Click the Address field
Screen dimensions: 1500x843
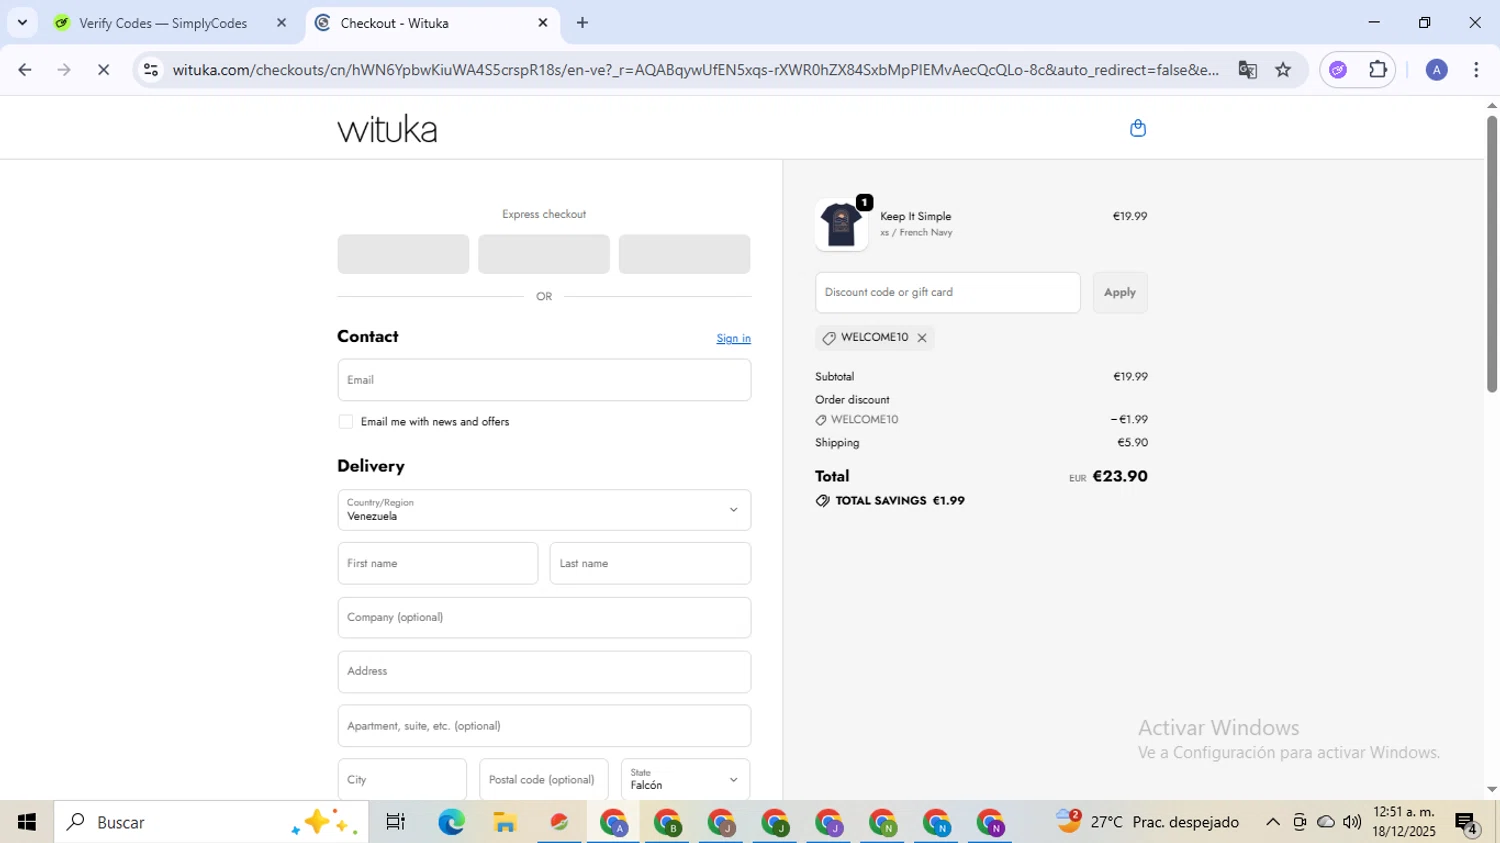tap(544, 672)
